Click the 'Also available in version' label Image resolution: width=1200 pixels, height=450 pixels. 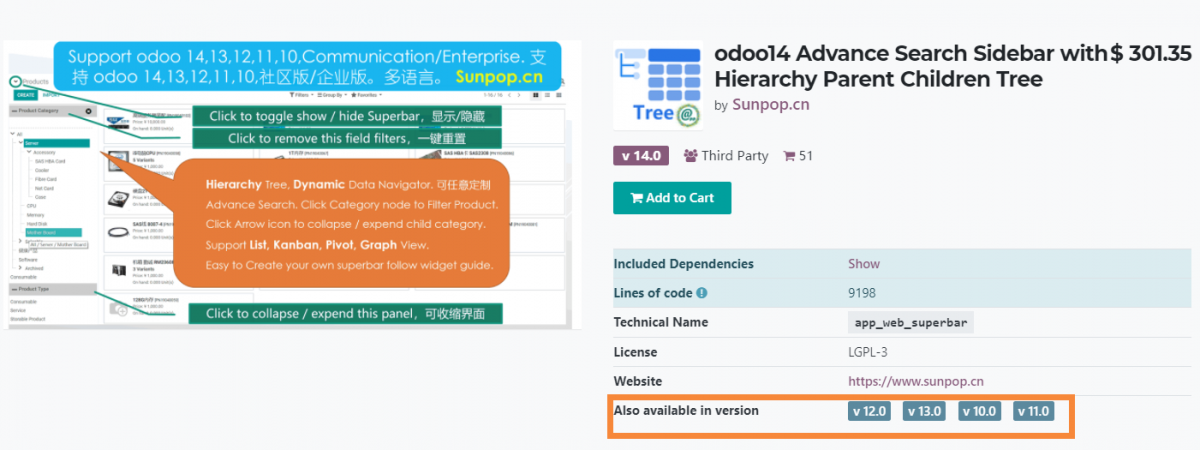(x=686, y=410)
